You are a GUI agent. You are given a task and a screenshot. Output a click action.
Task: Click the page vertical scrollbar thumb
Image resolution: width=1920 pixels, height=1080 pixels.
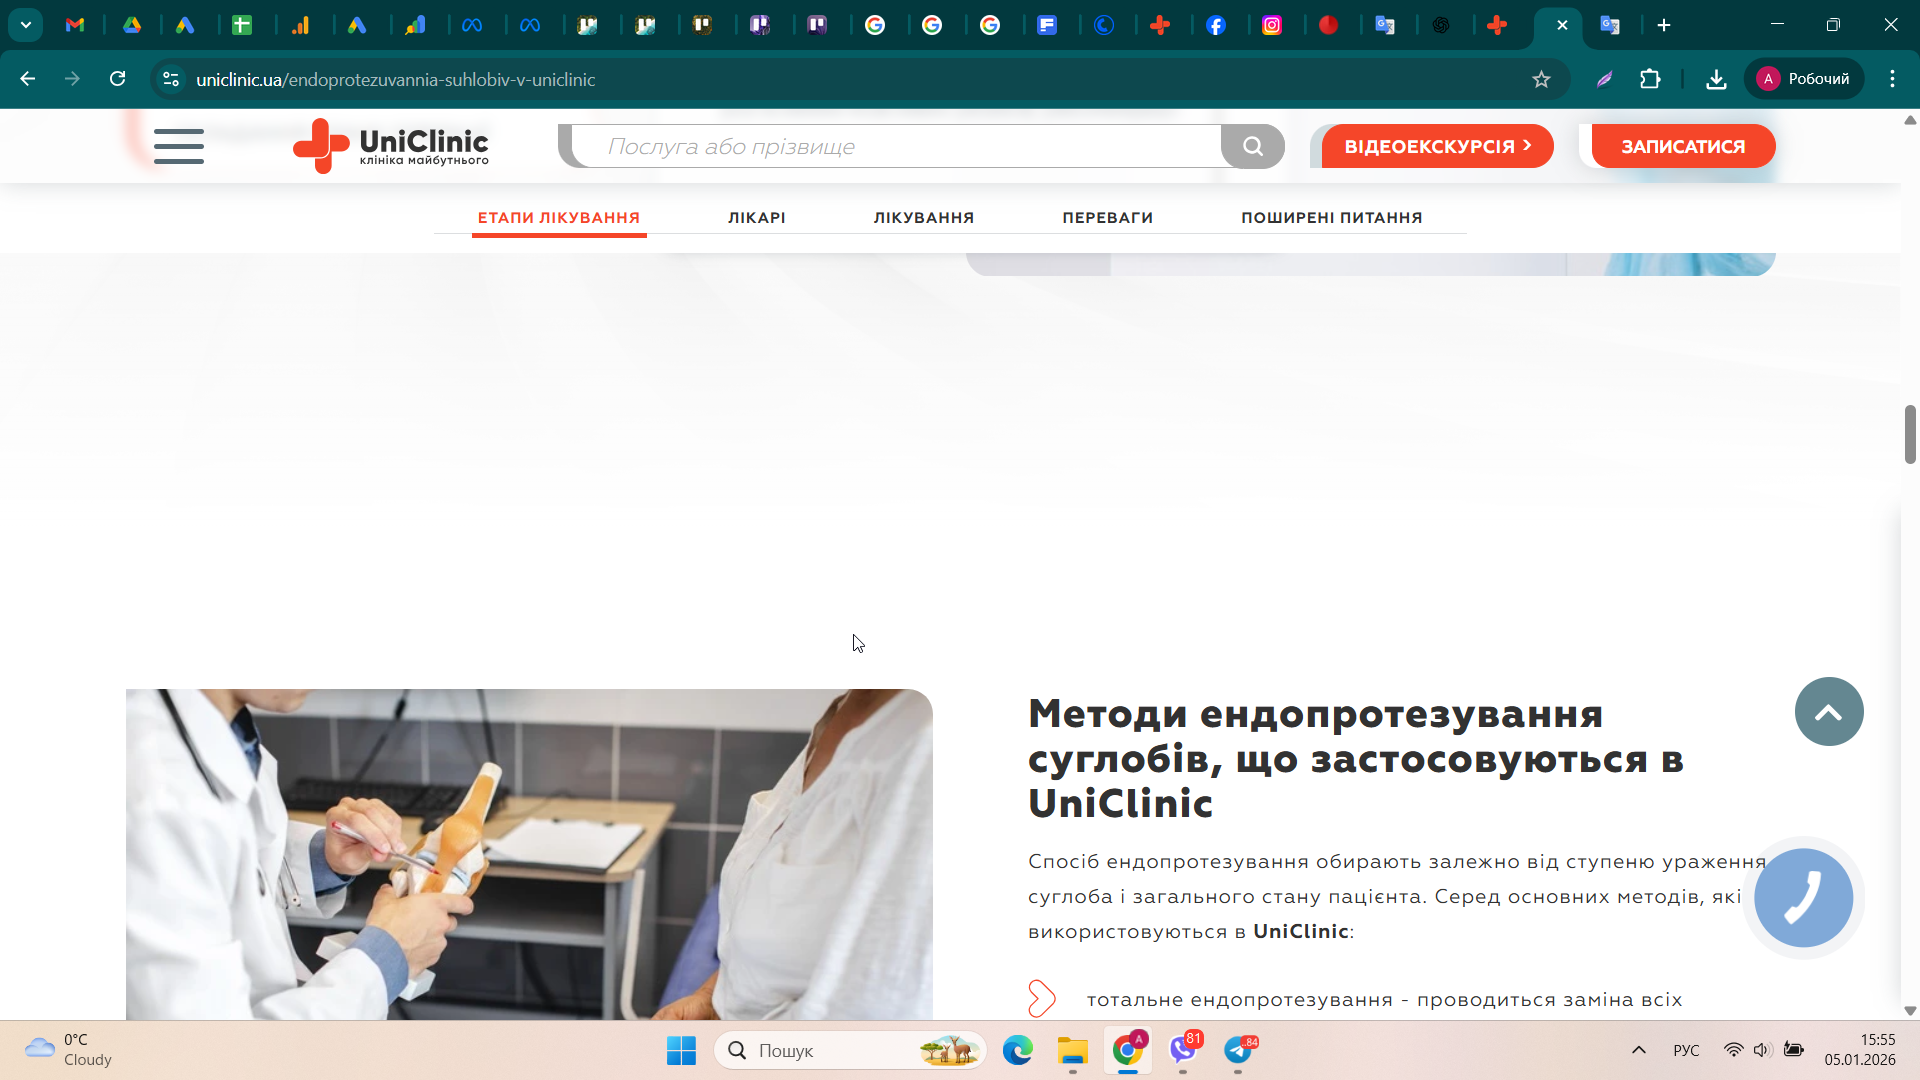click(x=1909, y=434)
